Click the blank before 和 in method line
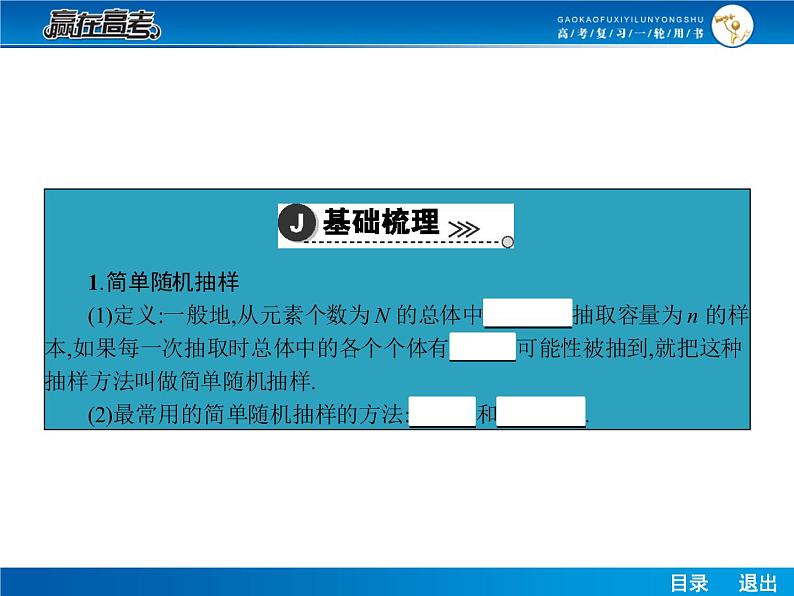 click(x=442, y=412)
